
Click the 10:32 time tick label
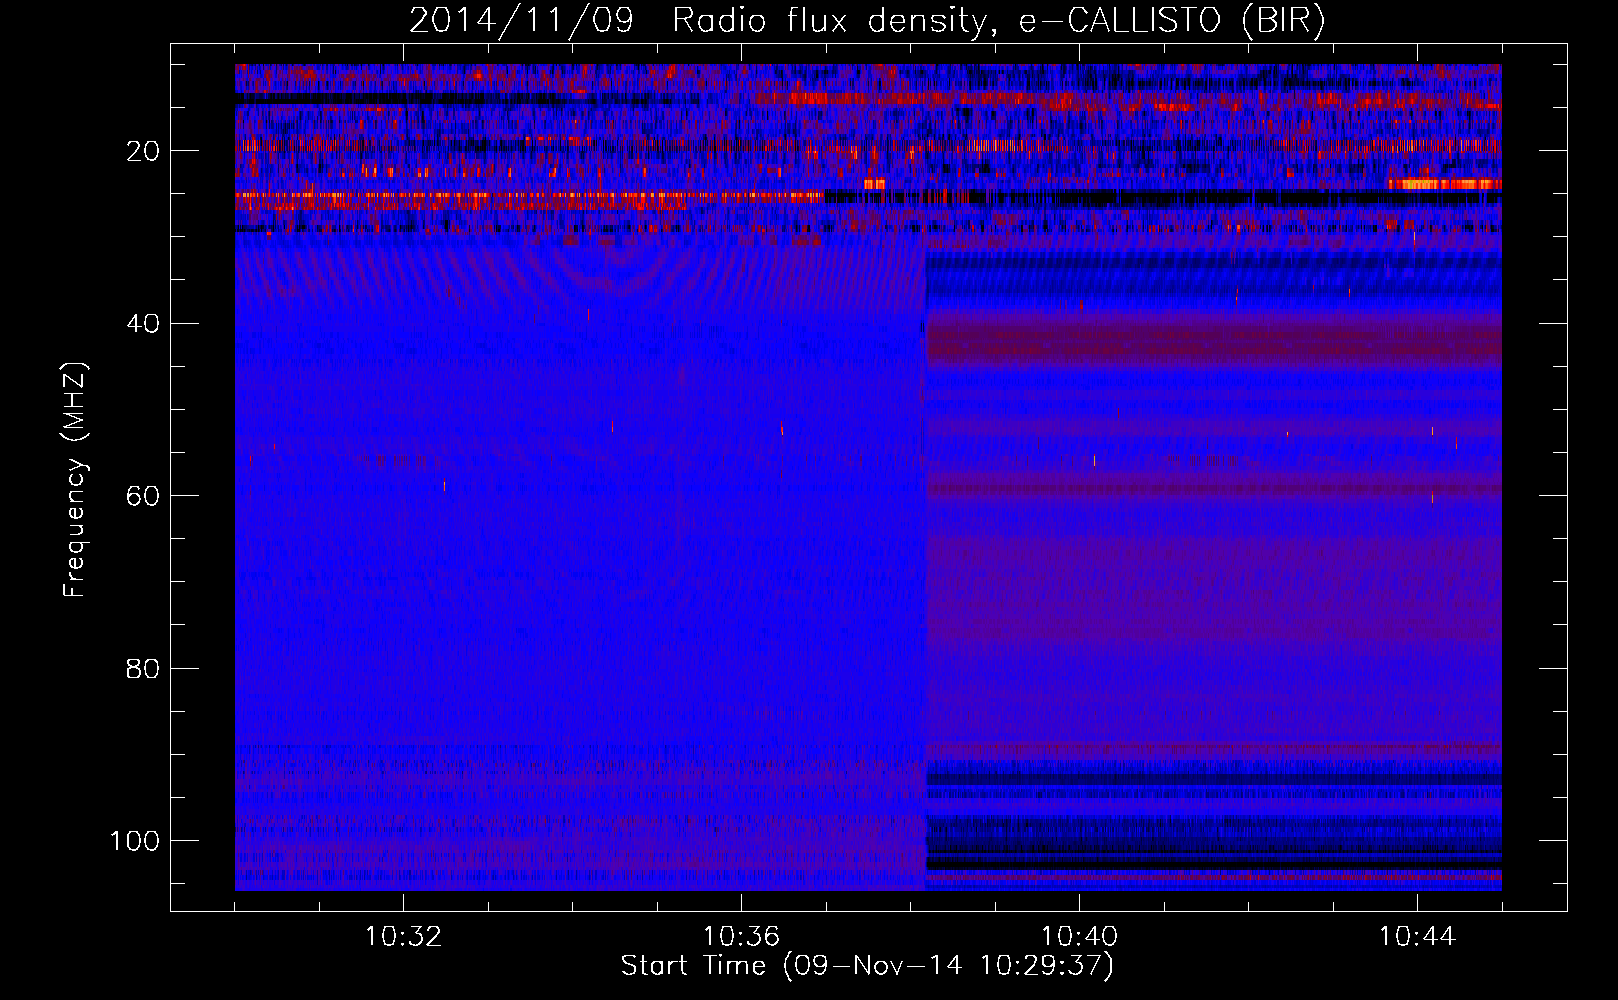click(403, 937)
